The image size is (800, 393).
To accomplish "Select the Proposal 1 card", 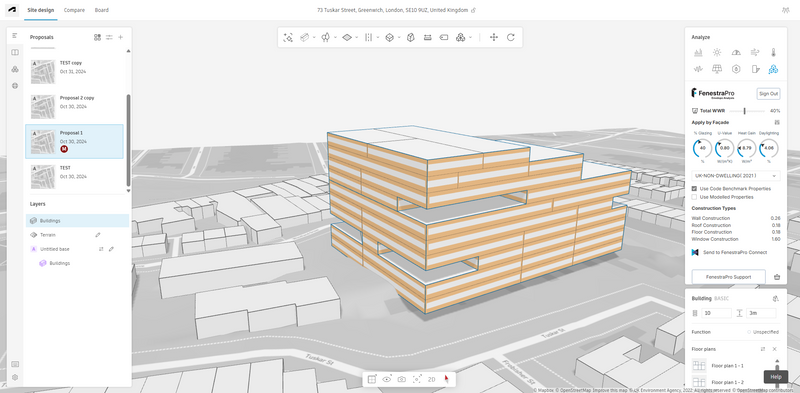I will pyautogui.click(x=74, y=141).
